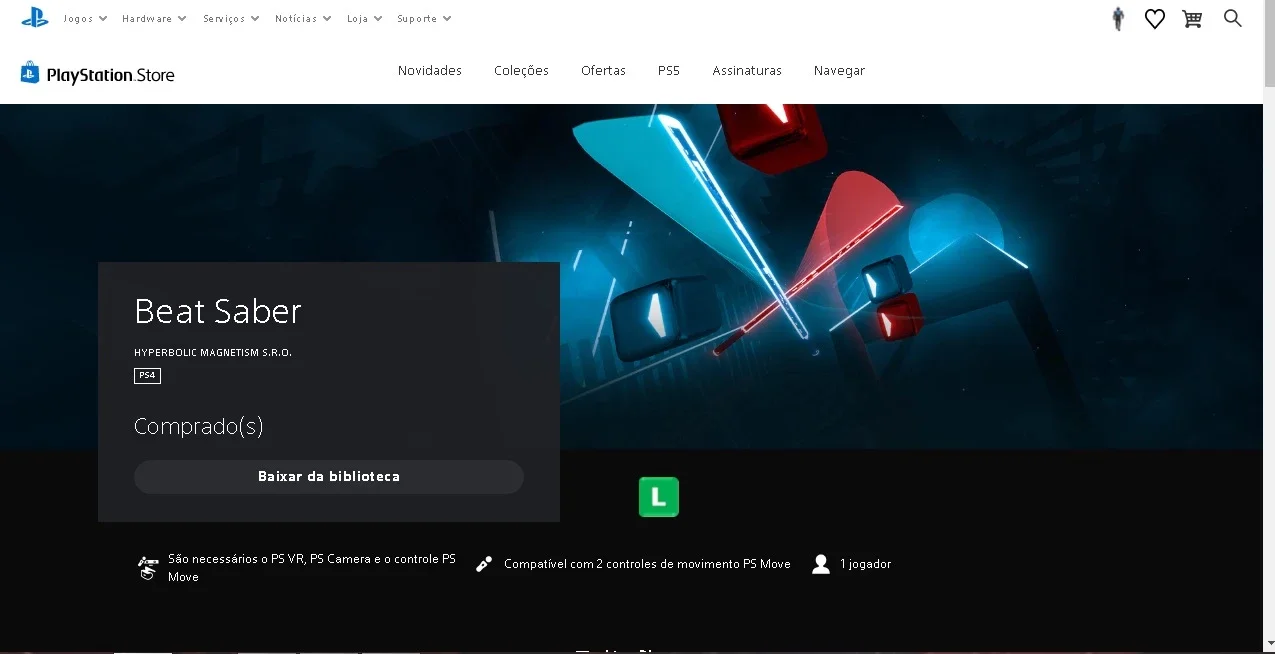Click the Comprado(s) status text
The width and height of the screenshot is (1275, 654).
point(199,427)
